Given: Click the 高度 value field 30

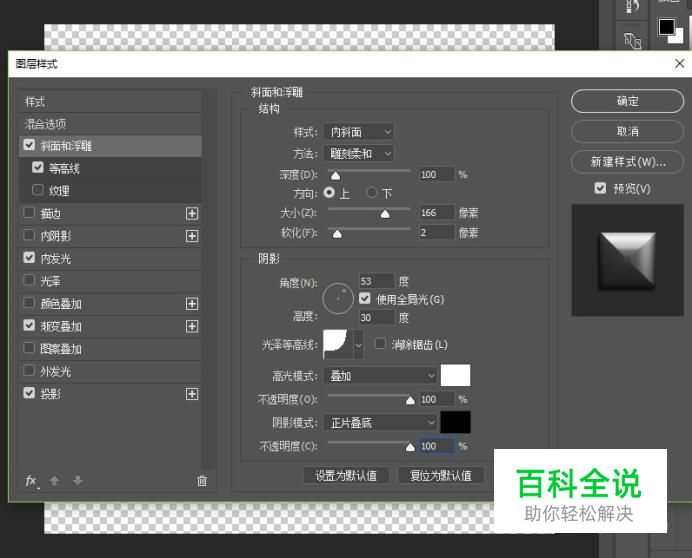Looking at the screenshot, I should coord(376,317).
